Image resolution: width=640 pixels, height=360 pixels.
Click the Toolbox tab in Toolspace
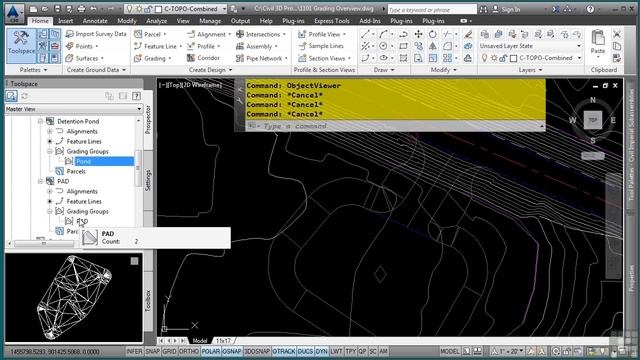148,301
